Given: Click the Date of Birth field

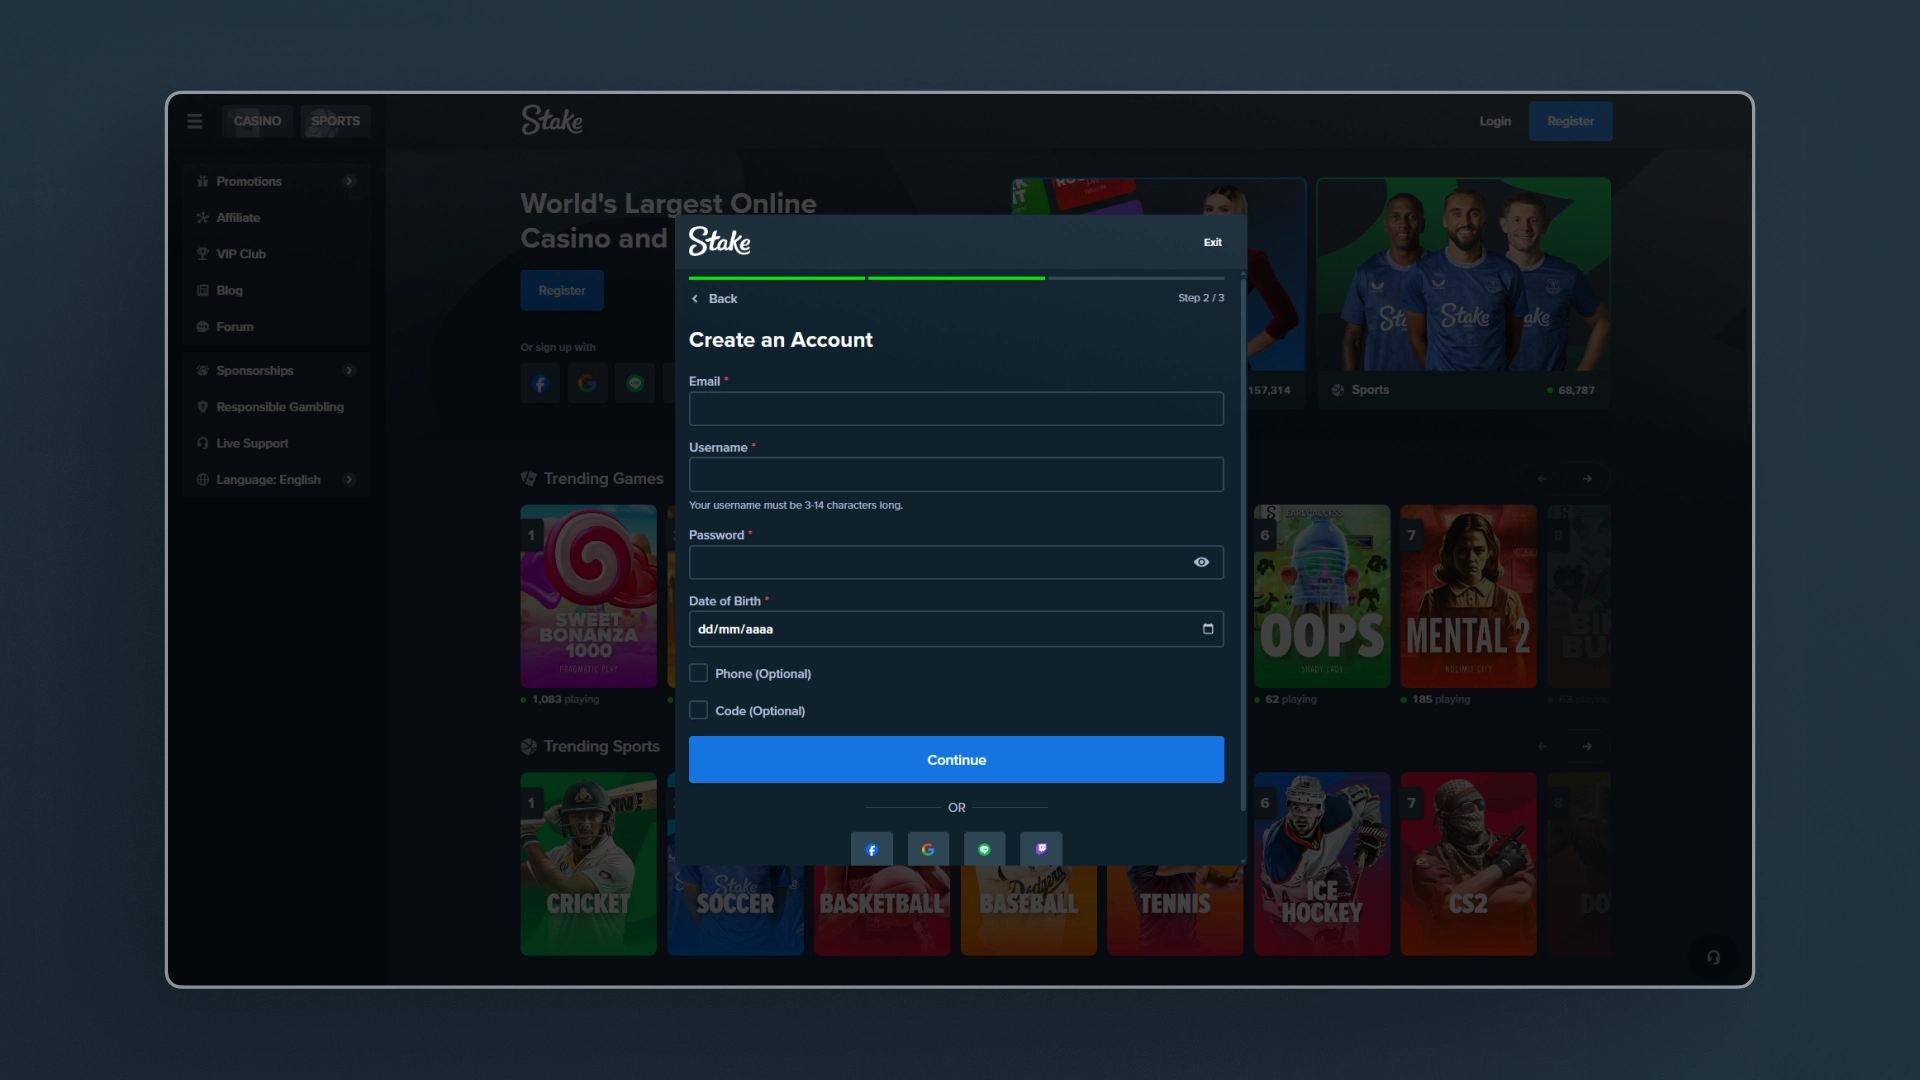Looking at the screenshot, I should pos(956,629).
